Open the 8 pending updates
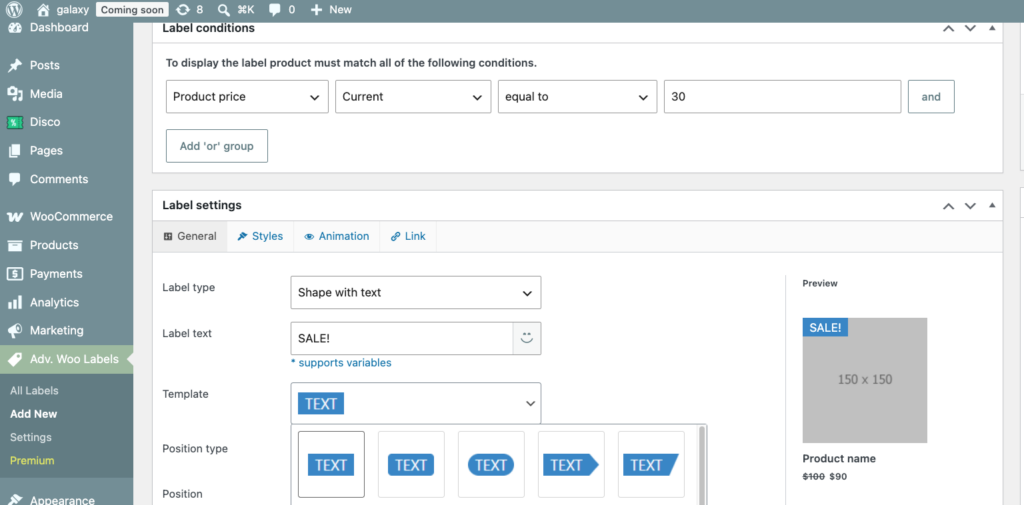Screen dimensions: 1024x505 pyautogui.click(x=189, y=10)
